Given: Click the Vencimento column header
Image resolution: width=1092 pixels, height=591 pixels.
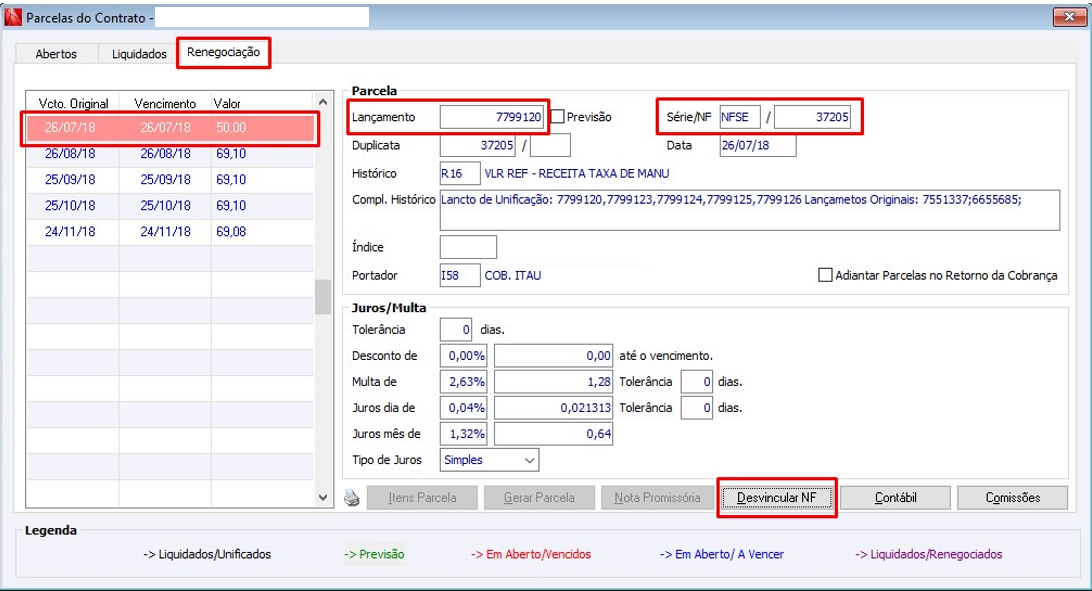Looking at the screenshot, I should [x=165, y=103].
